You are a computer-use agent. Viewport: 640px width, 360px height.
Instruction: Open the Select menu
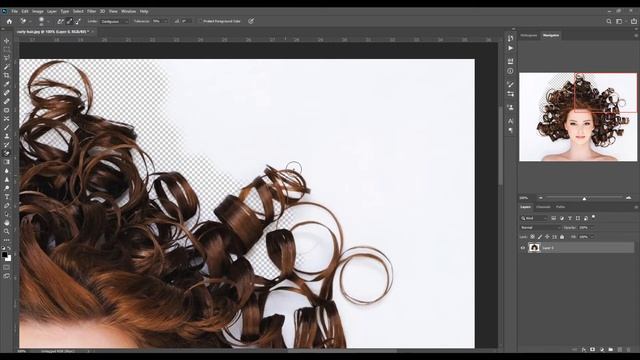click(78, 11)
